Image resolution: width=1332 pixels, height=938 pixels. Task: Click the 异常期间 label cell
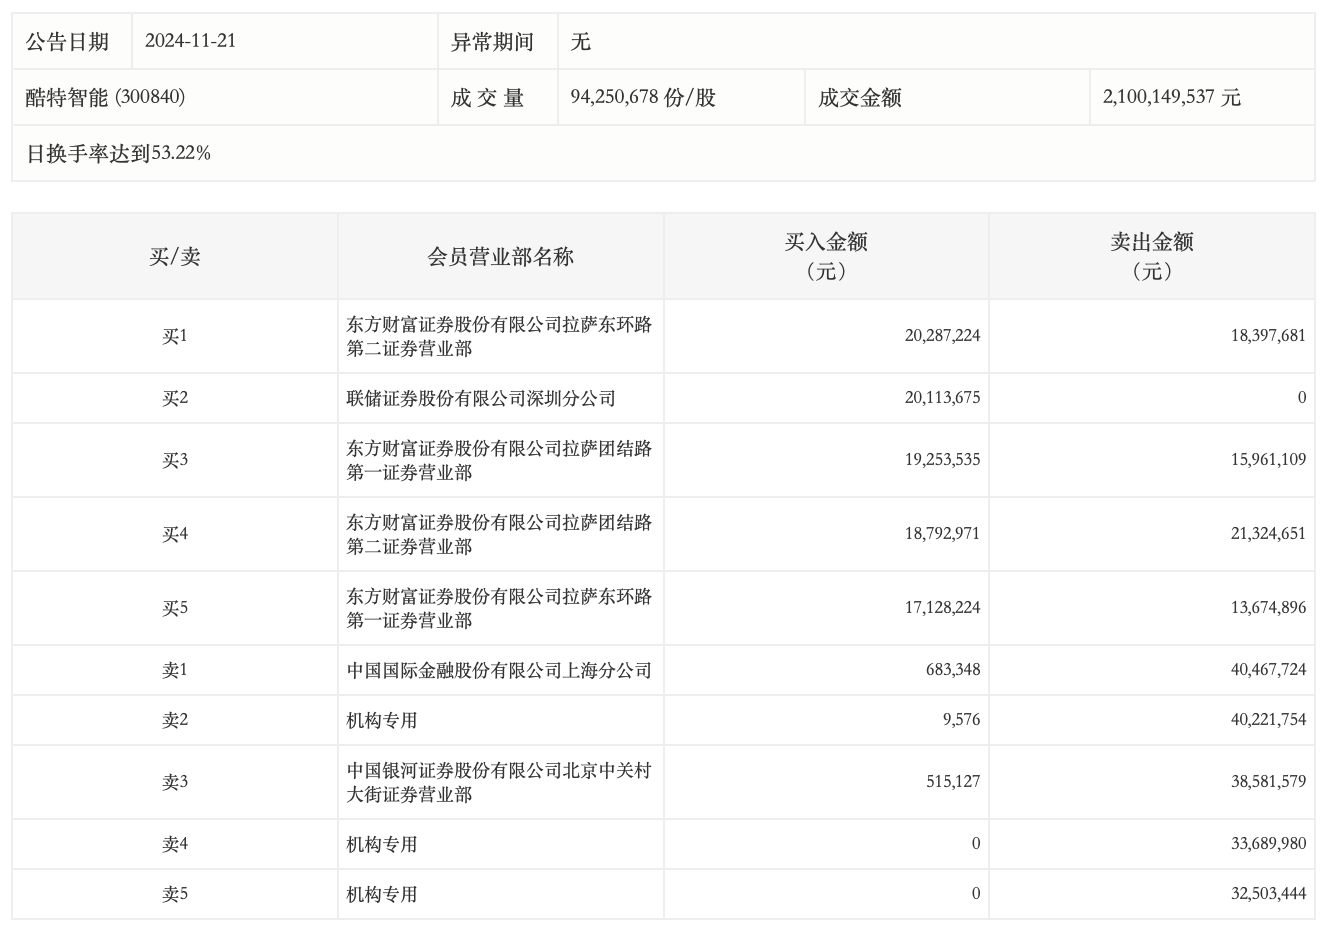492,41
